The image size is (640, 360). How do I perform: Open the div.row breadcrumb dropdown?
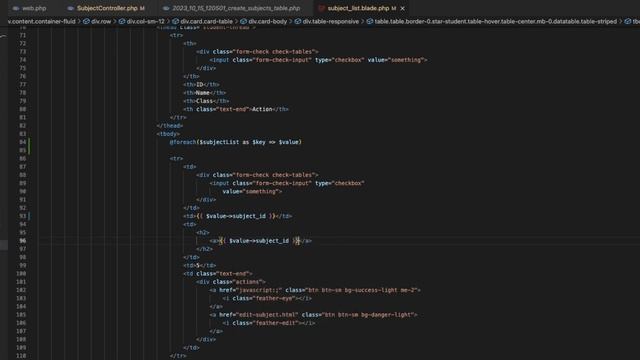101,21
